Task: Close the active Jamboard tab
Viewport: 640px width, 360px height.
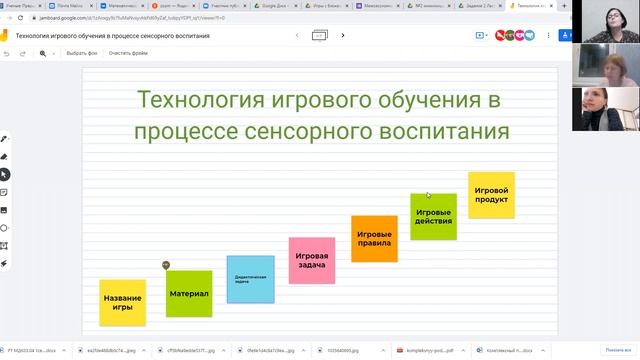Action: [551, 6]
